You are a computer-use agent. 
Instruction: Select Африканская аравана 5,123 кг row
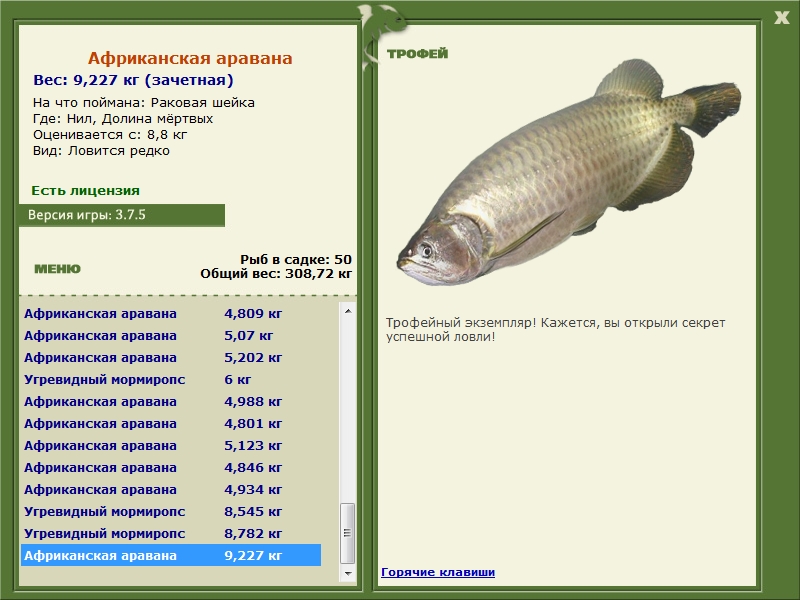171,445
